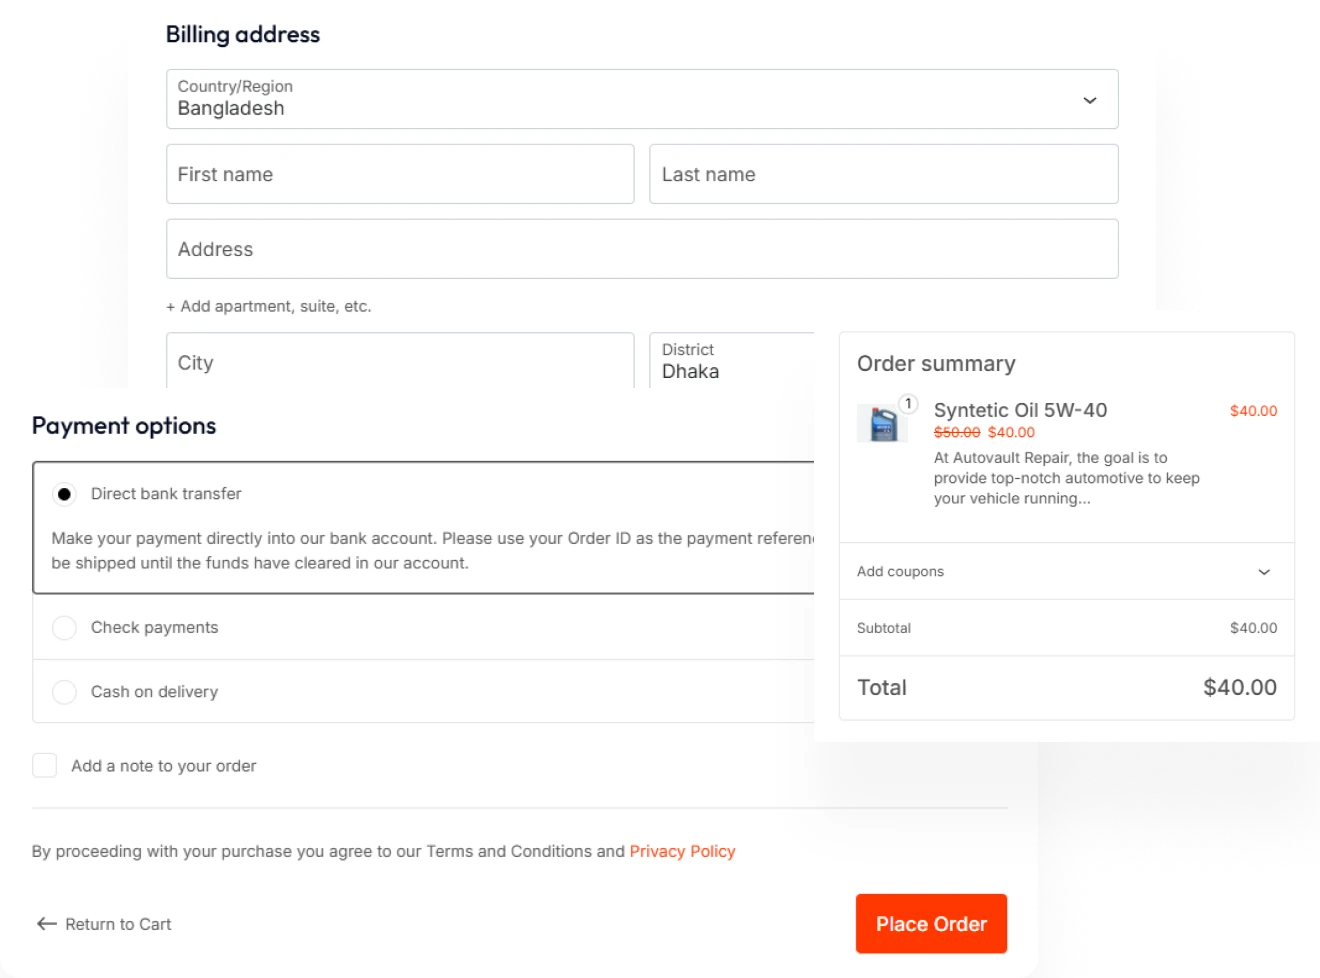Focus the First name field
Image resolution: width=1320 pixels, height=978 pixels.
click(399, 174)
